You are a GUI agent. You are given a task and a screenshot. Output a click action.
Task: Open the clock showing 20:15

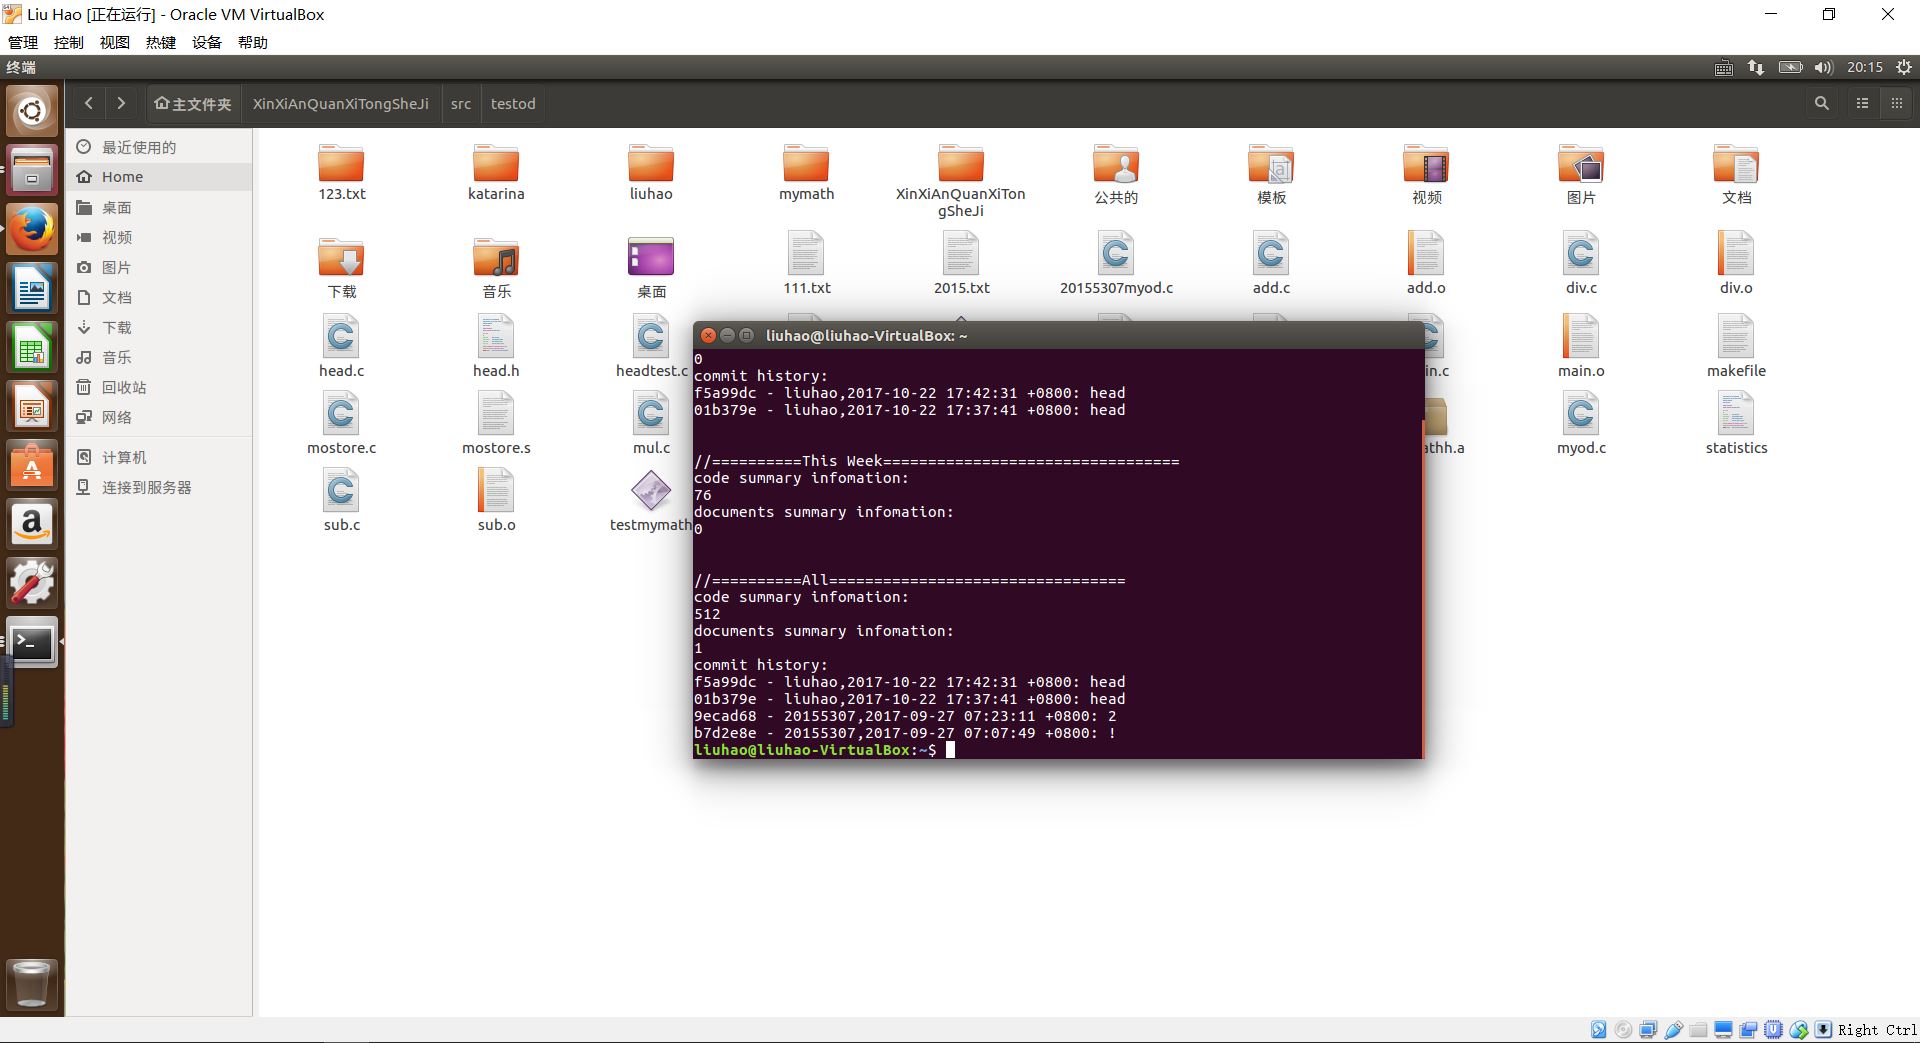(x=1865, y=67)
